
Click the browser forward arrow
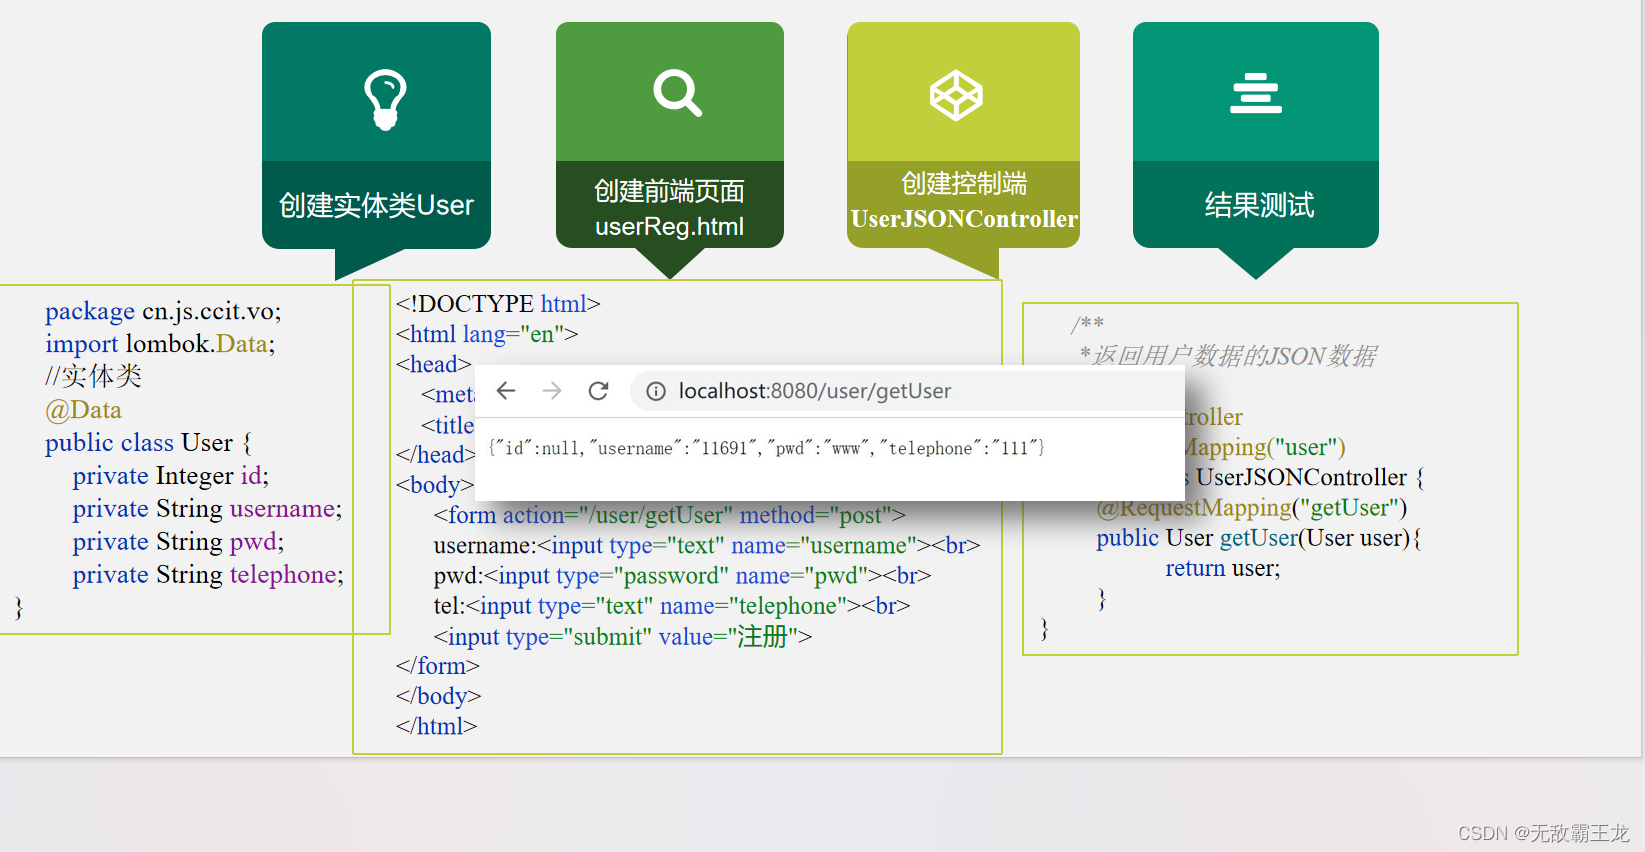(552, 391)
